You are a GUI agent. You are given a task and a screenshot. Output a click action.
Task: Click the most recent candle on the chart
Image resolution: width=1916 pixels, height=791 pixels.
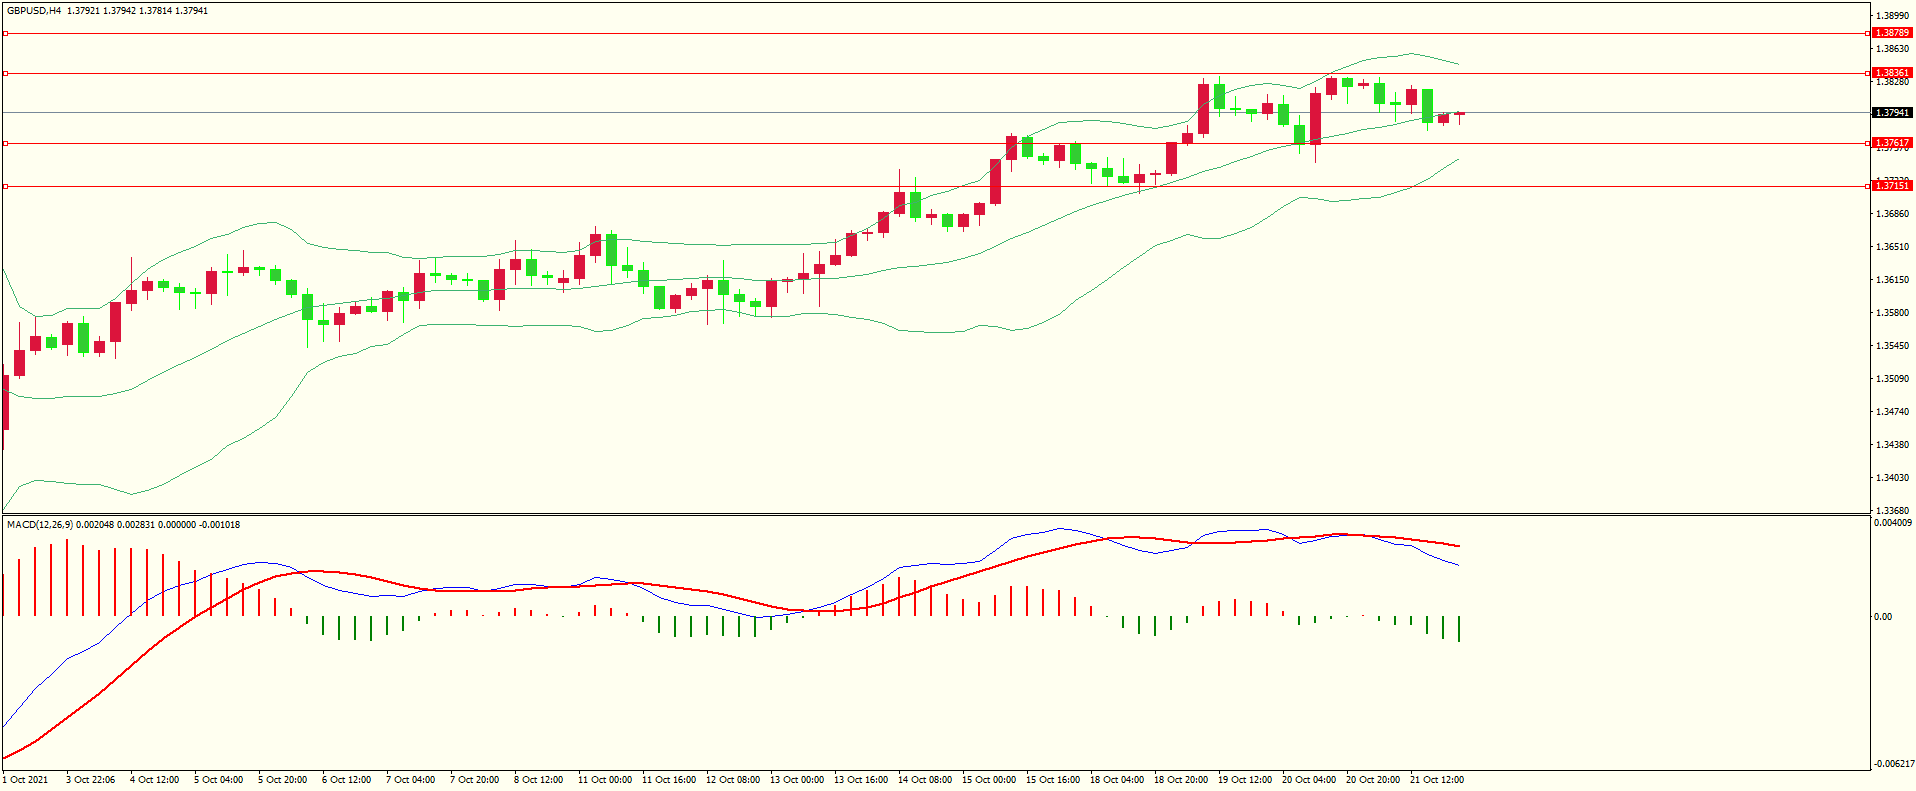[x=1460, y=115]
